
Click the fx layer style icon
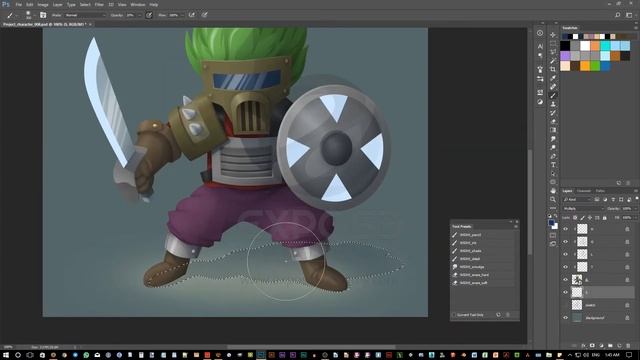[583, 345]
